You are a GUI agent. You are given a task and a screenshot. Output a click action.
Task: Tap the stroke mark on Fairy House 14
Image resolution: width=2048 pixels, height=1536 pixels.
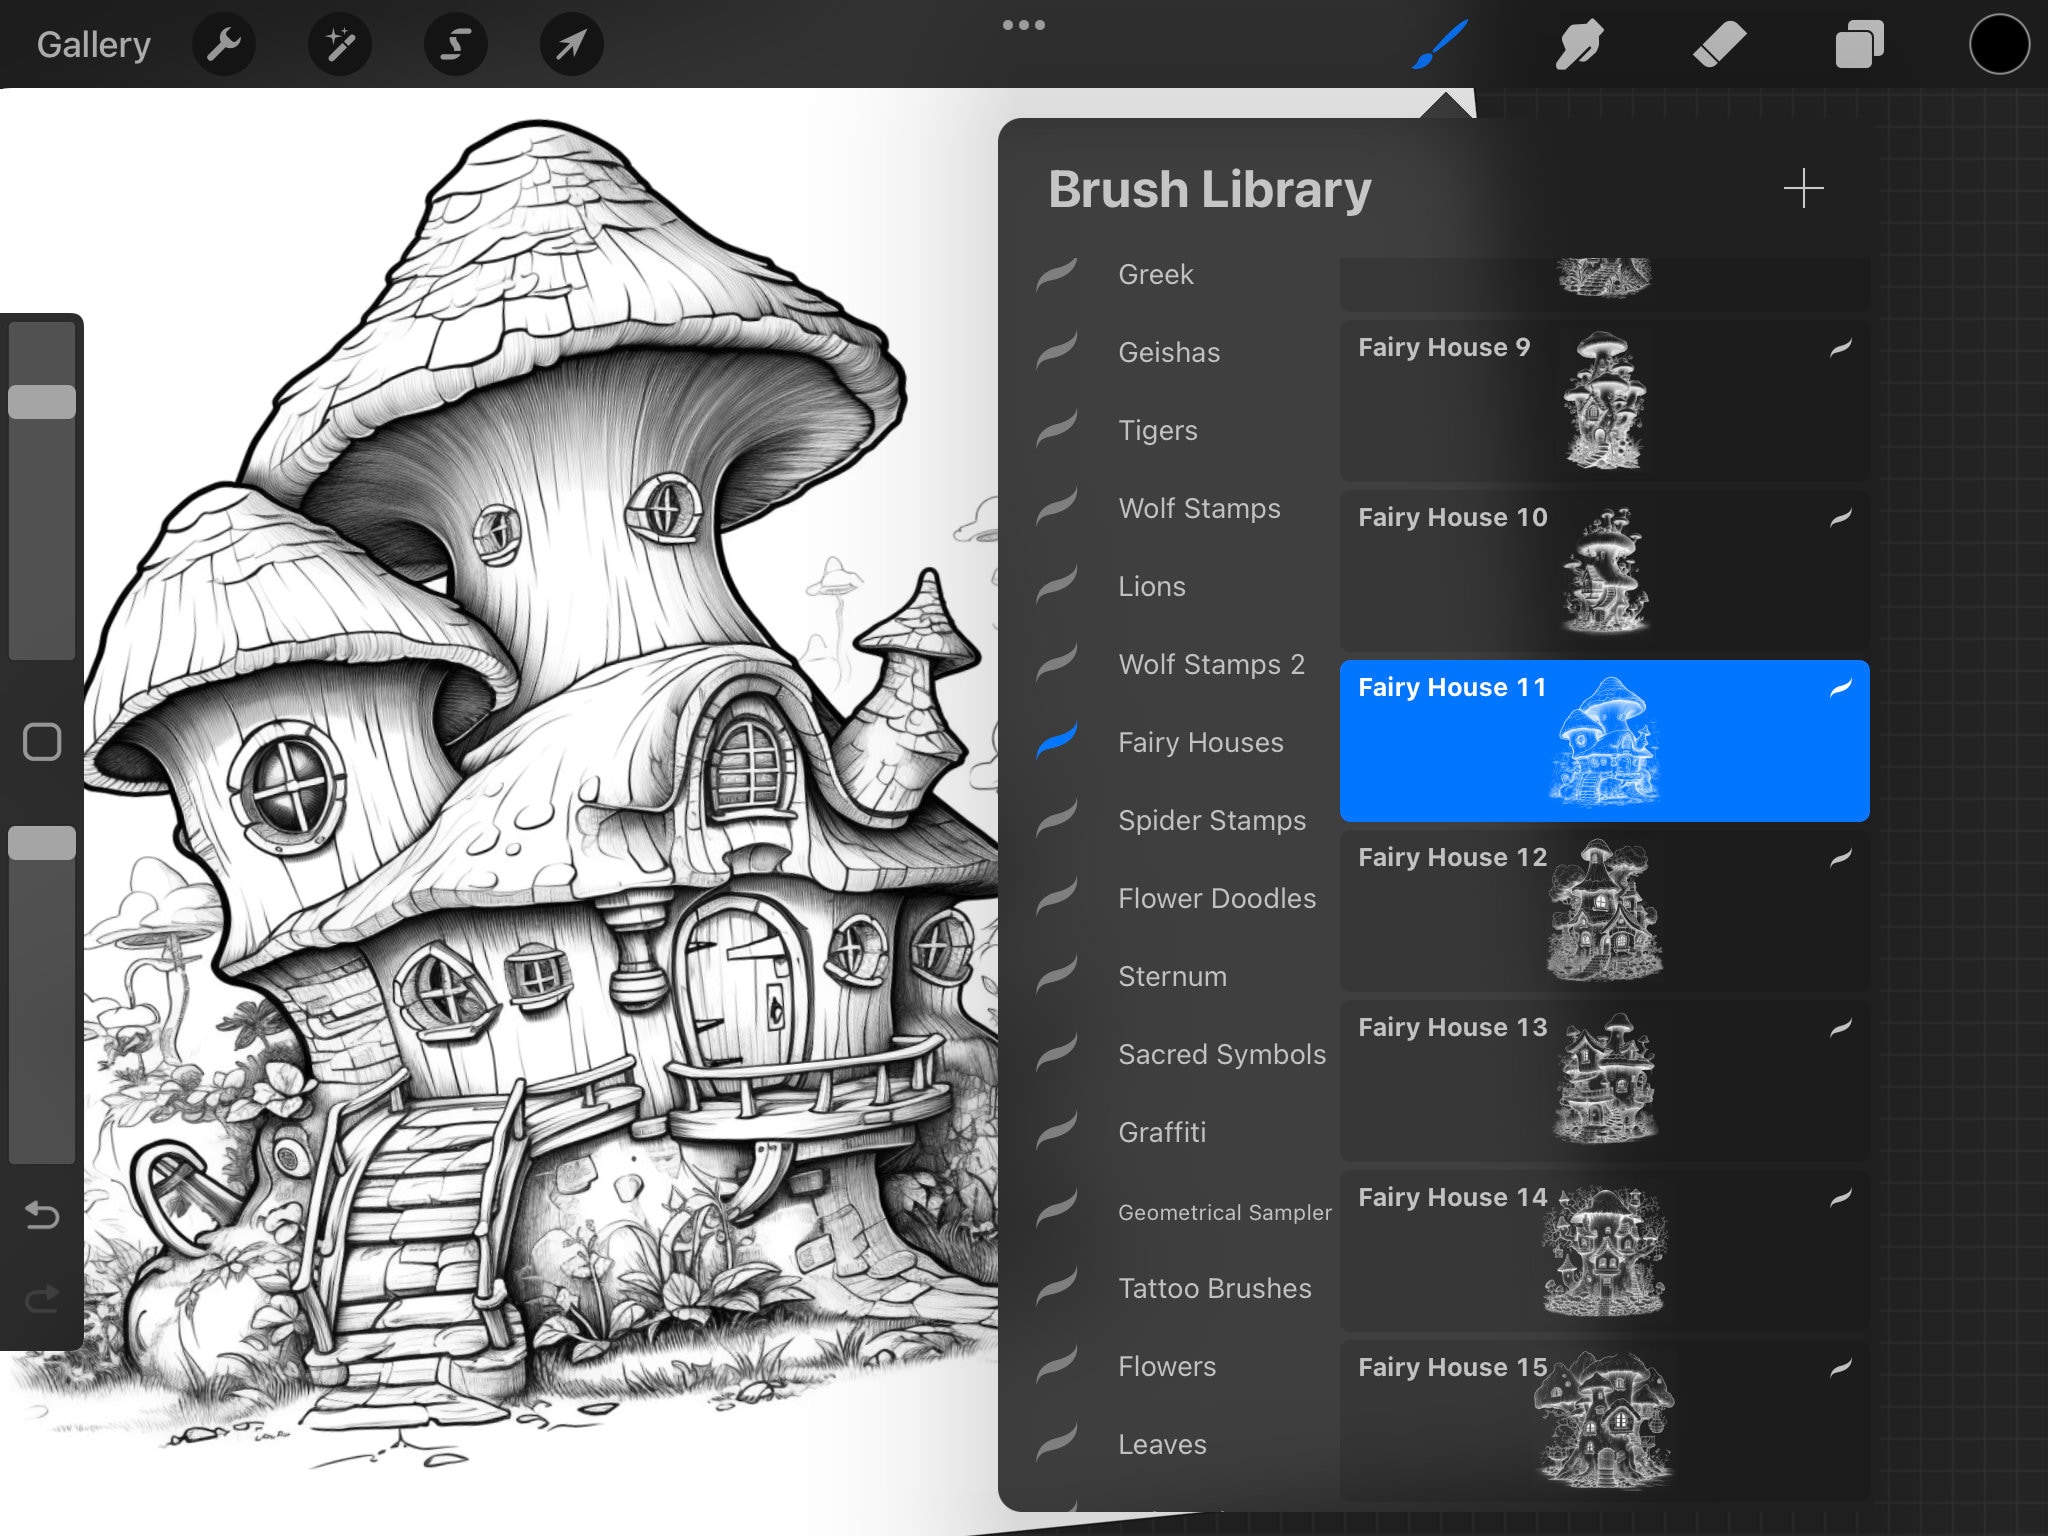point(1841,1198)
